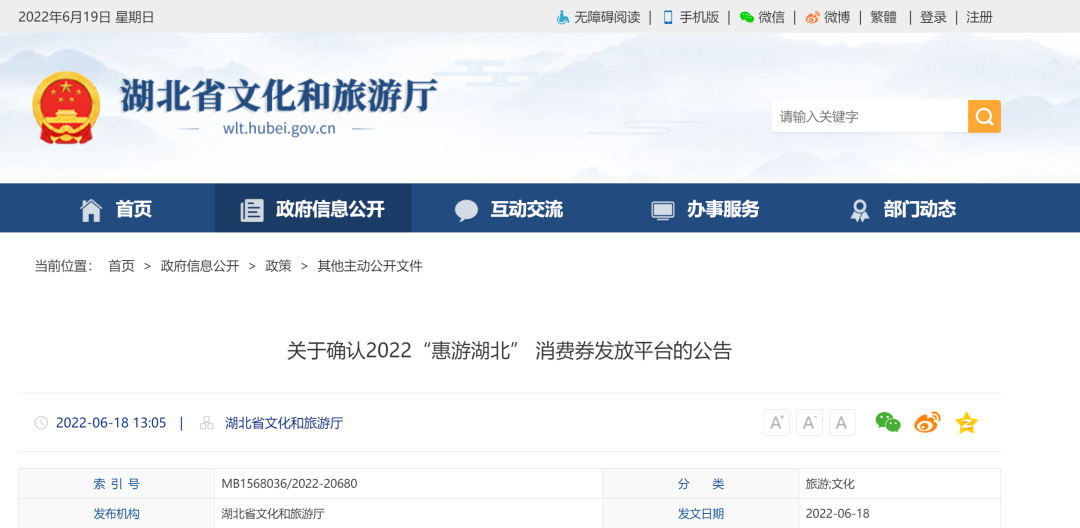Image resolution: width=1080 pixels, height=528 pixels.
Task: Toggle 繁體 traditional Chinese display
Action: pos(884,17)
